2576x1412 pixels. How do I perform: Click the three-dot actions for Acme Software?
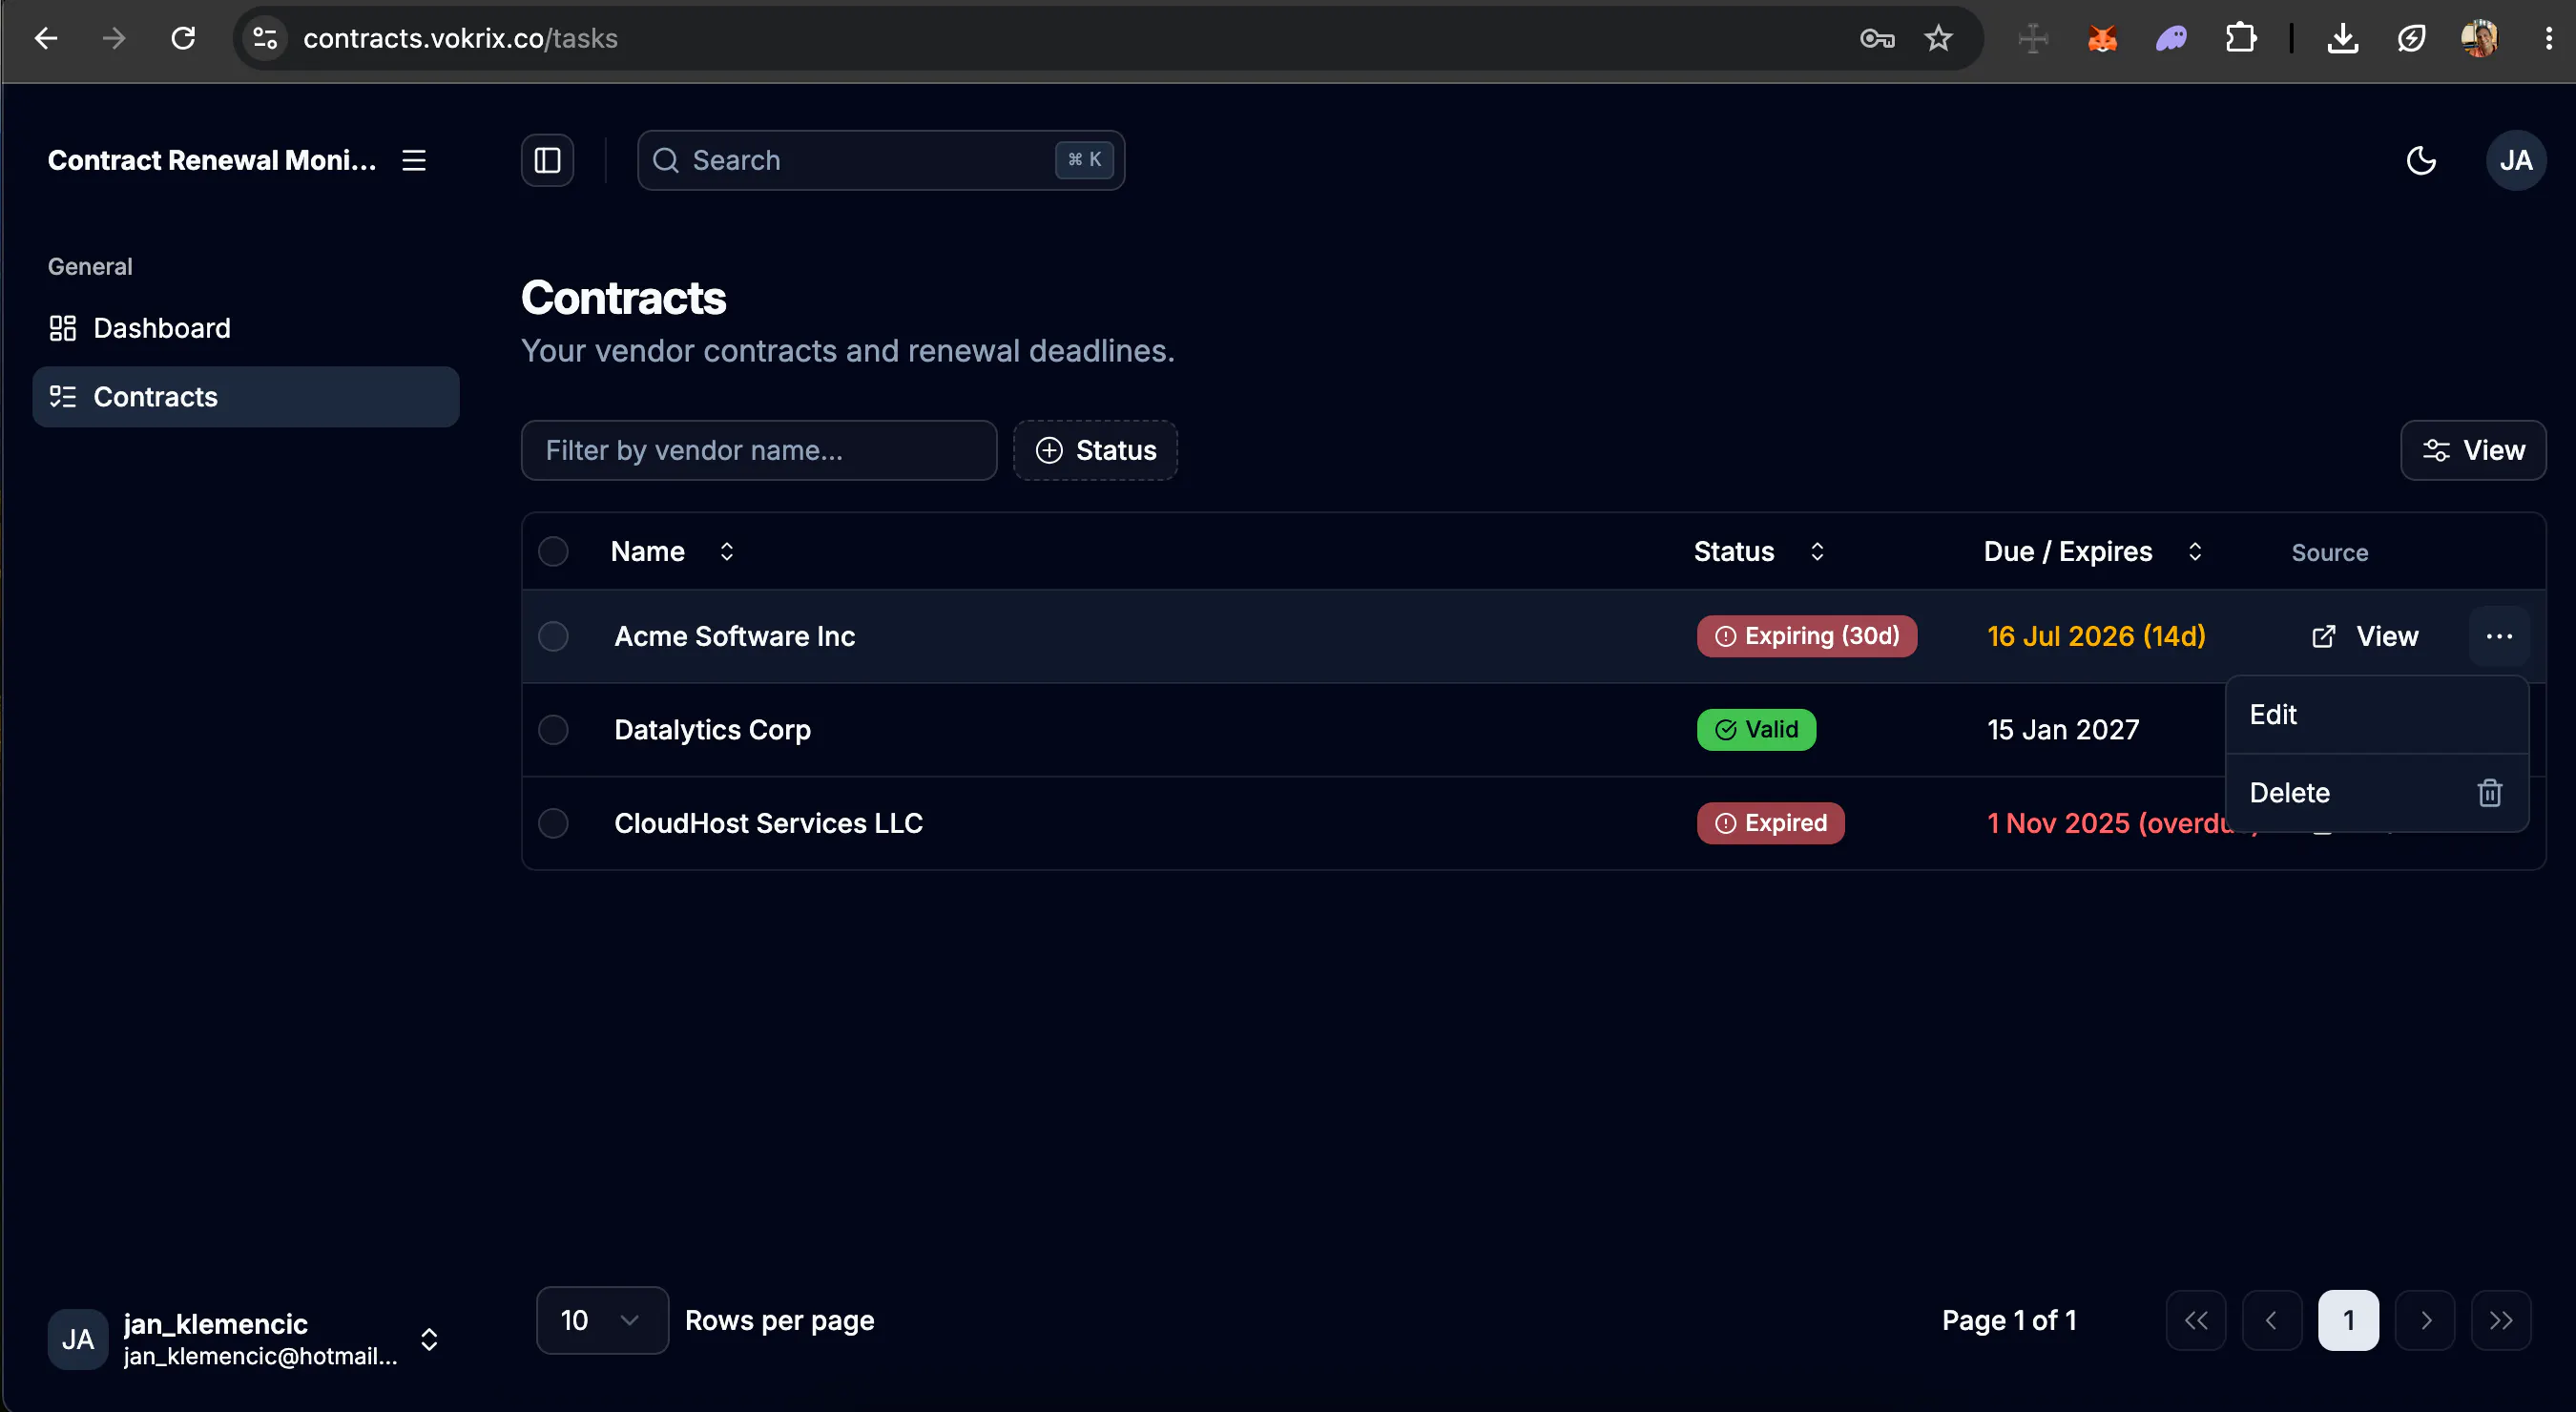[x=2499, y=636]
